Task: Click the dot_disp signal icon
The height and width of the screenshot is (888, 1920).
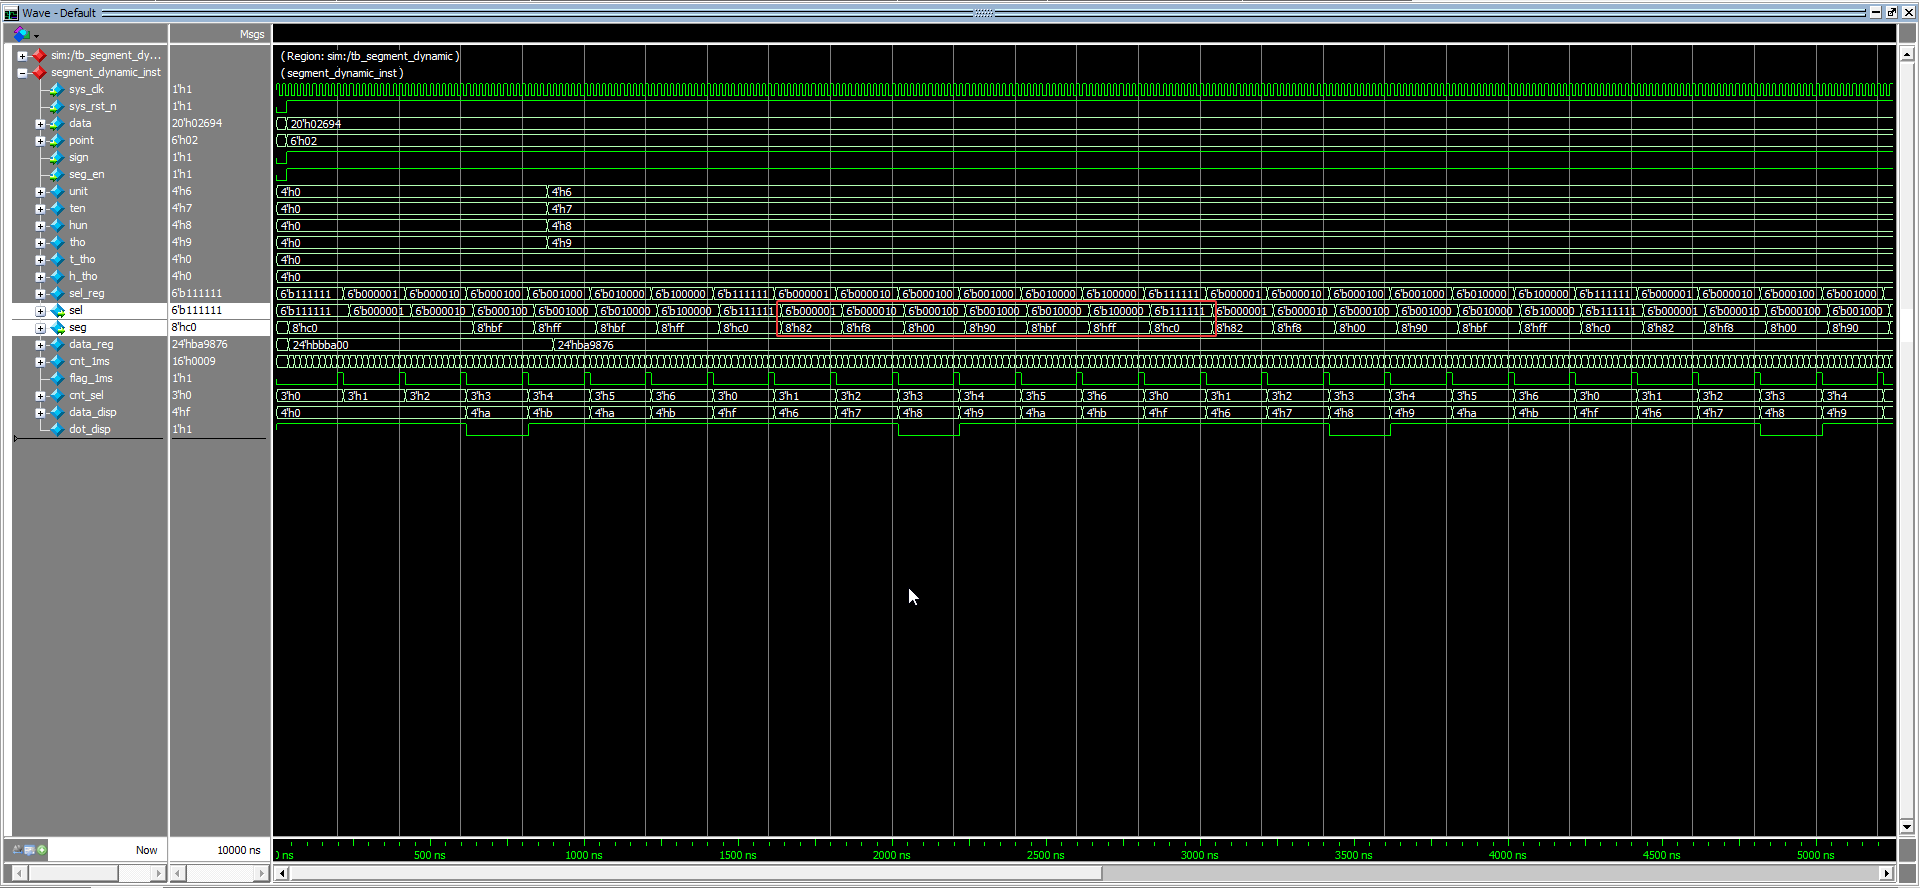Action: 57,429
